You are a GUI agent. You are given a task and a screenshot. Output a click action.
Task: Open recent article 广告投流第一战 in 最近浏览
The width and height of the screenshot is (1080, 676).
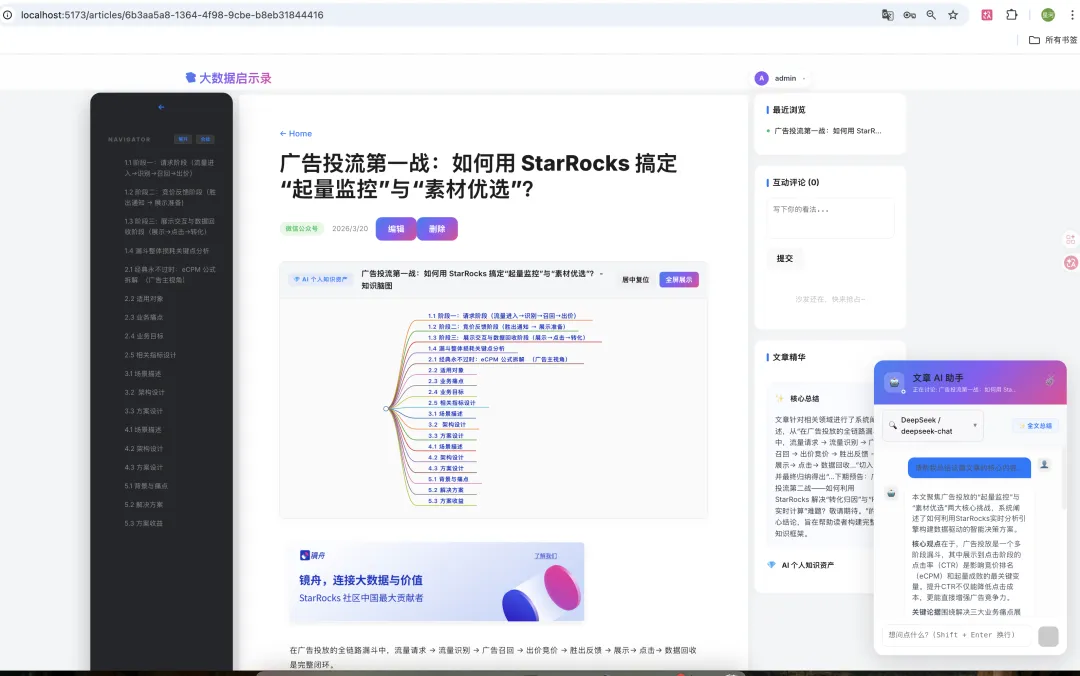coord(827,131)
